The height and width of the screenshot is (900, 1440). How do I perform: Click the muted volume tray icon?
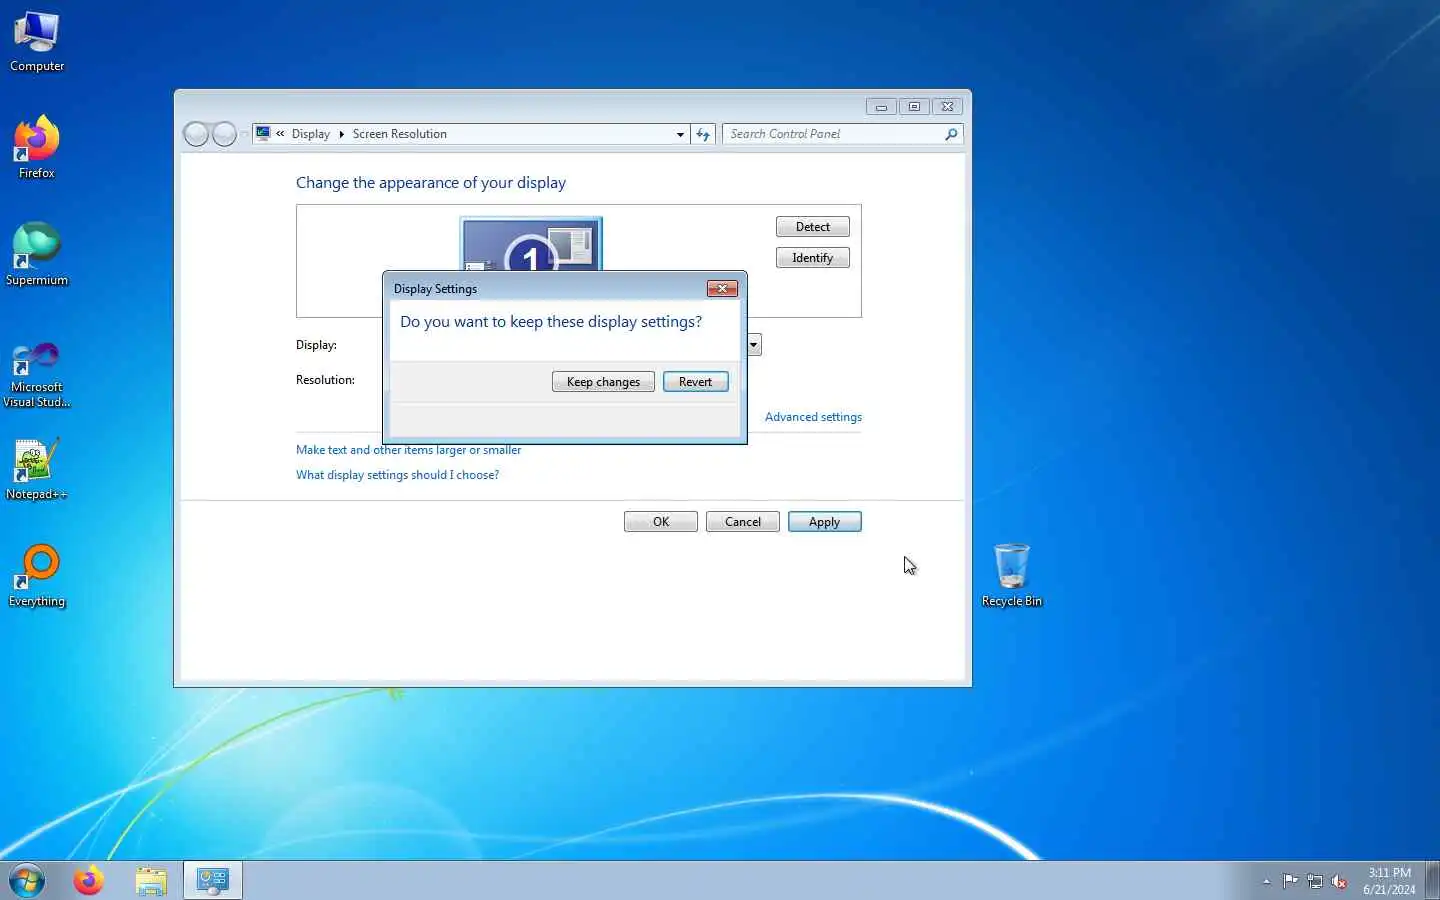coord(1340,881)
